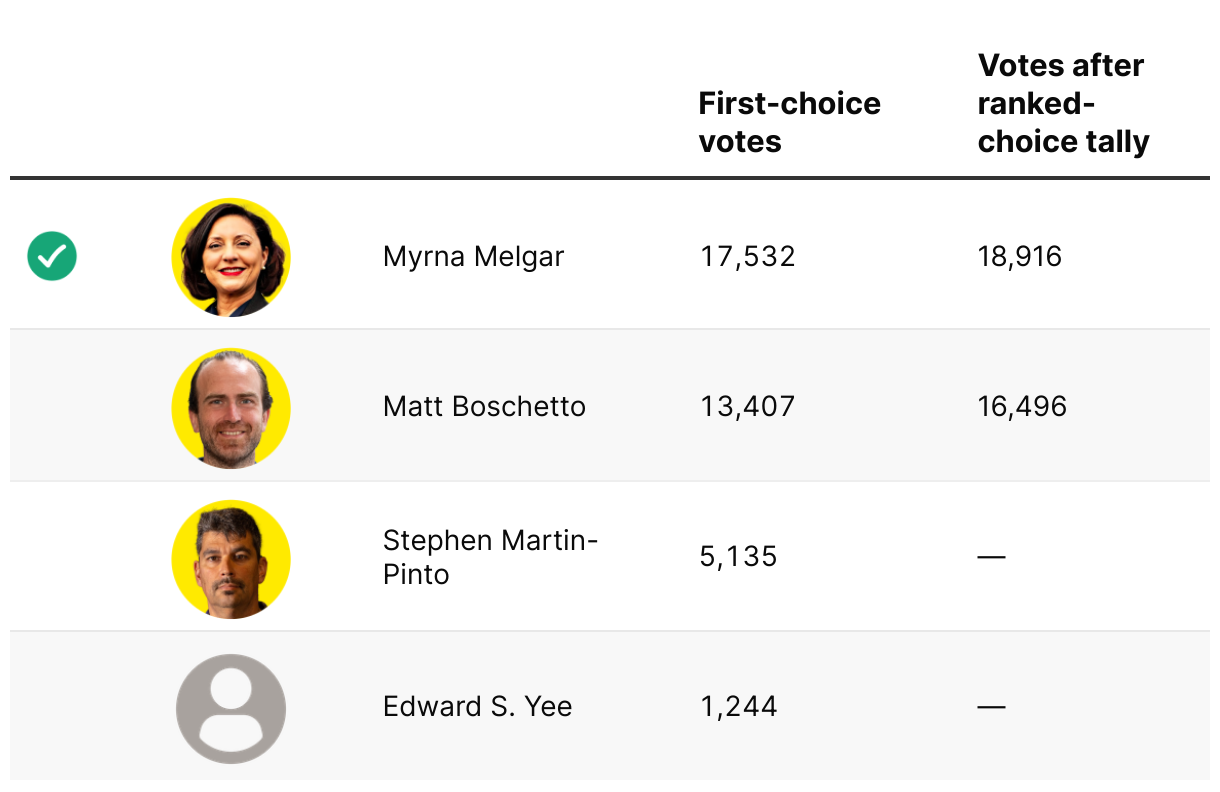This screenshot has width=1220, height=792.
Task: Click Matt Boschetto's portrait photo
Action: [x=231, y=407]
